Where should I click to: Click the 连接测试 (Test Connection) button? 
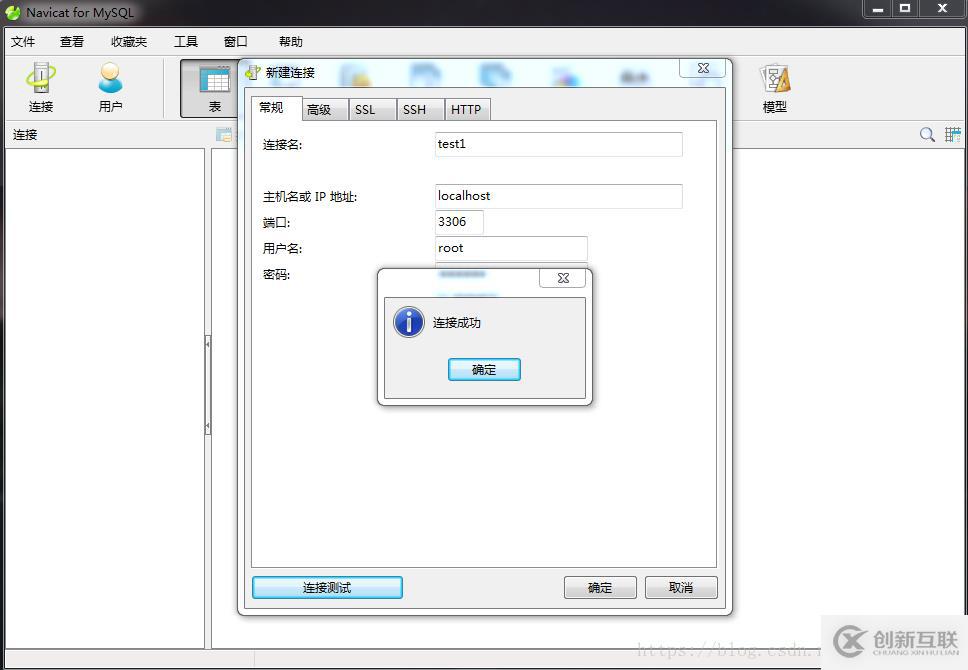coord(327,587)
